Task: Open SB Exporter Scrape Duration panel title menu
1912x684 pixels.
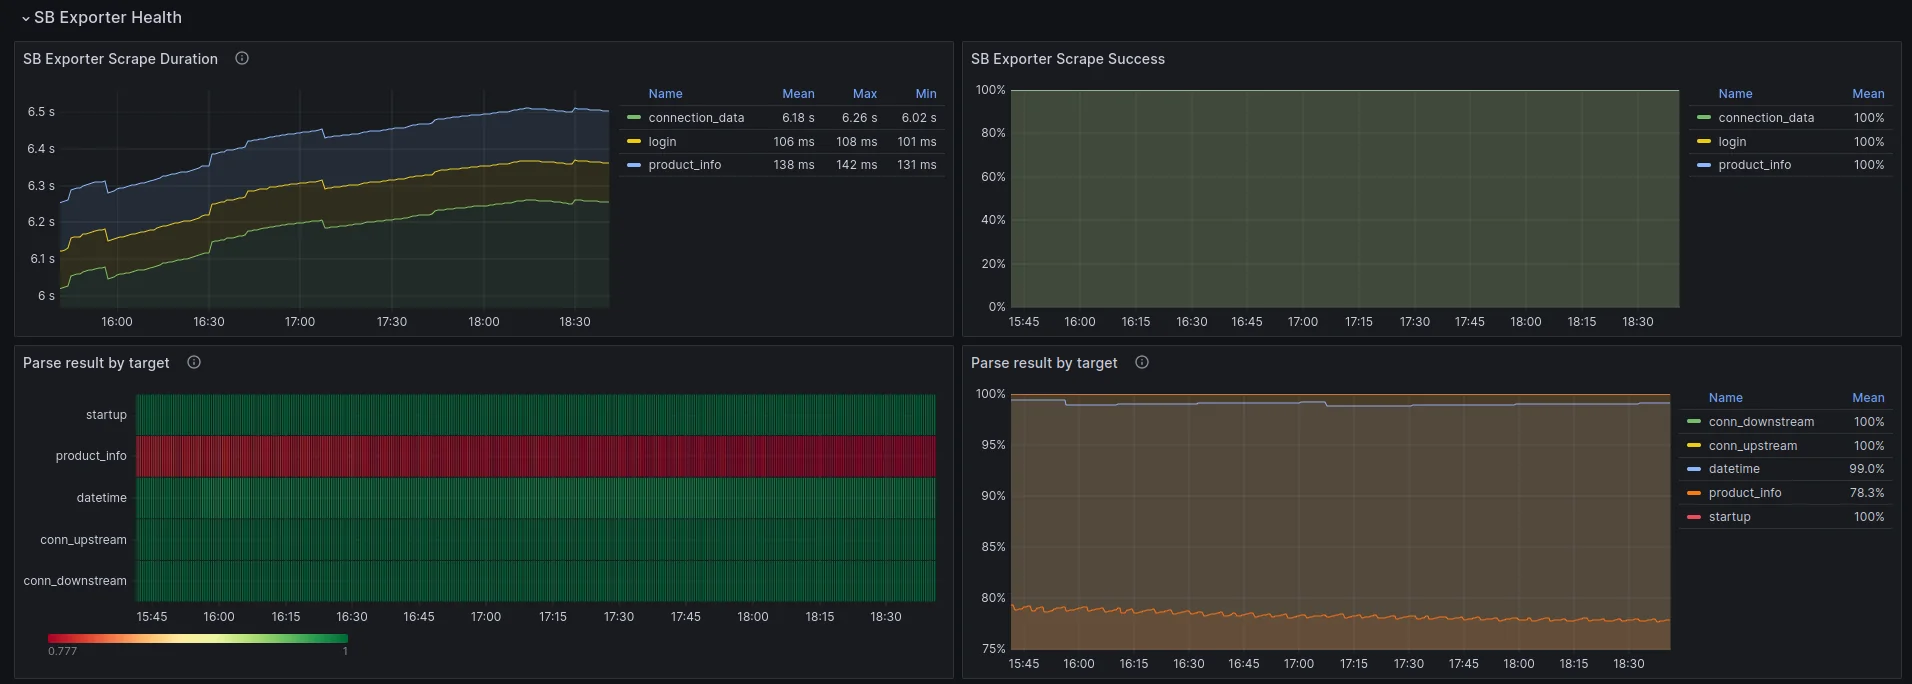Action: click(120, 59)
